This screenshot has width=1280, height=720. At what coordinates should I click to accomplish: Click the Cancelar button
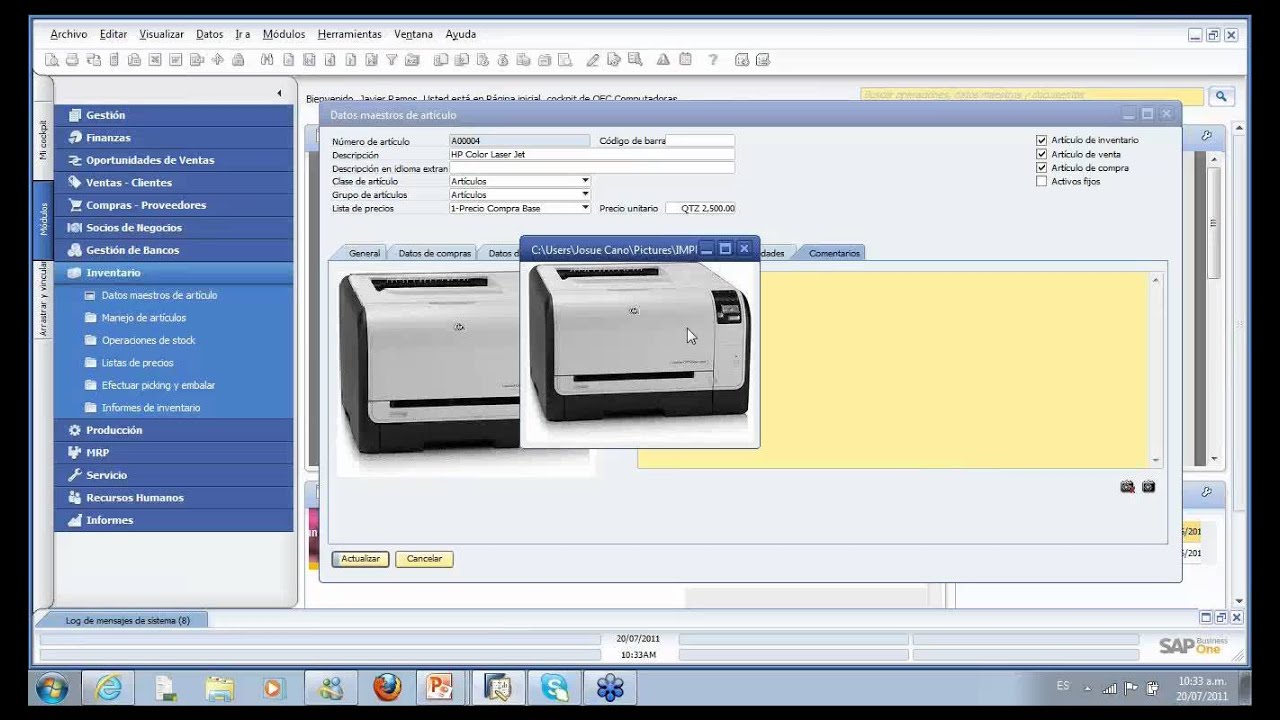coord(424,559)
